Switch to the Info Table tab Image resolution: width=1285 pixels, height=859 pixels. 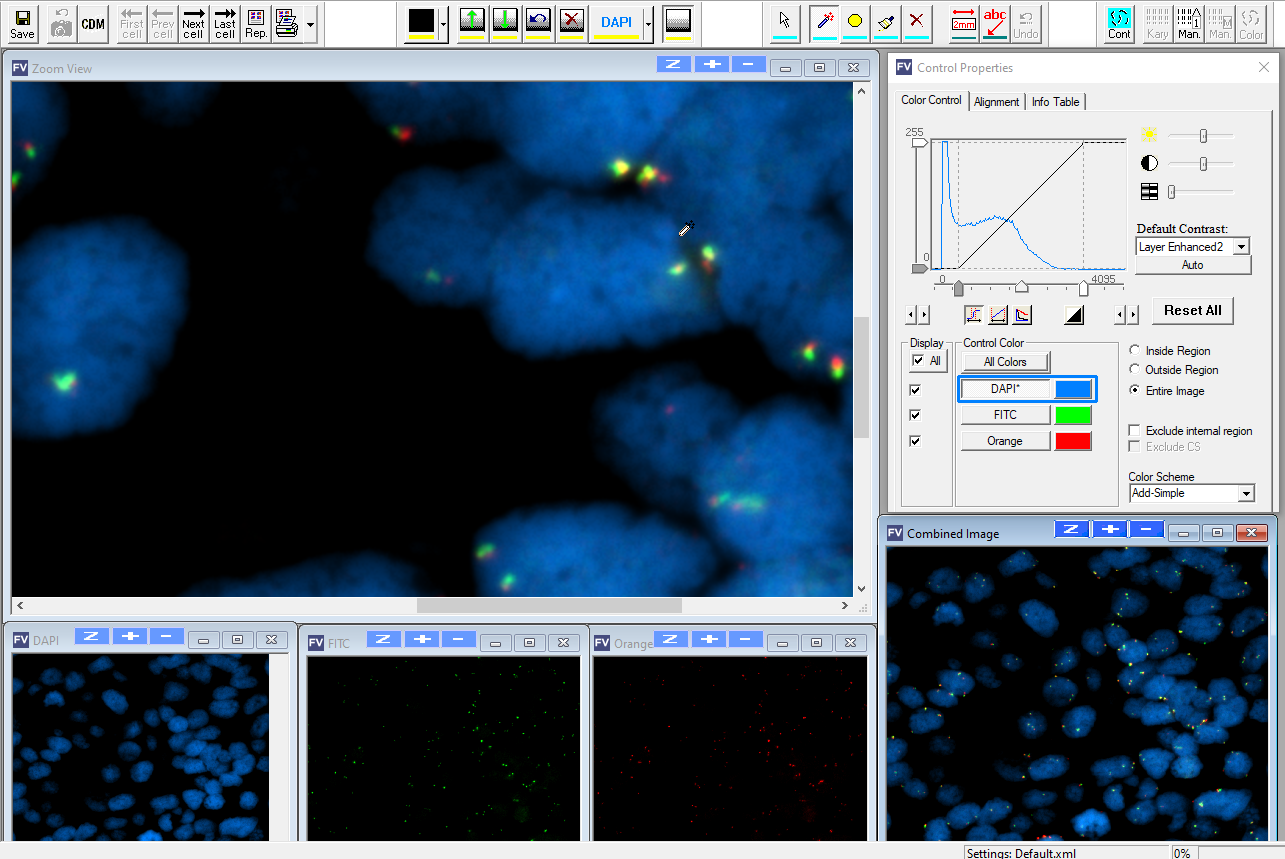click(1056, 102)
